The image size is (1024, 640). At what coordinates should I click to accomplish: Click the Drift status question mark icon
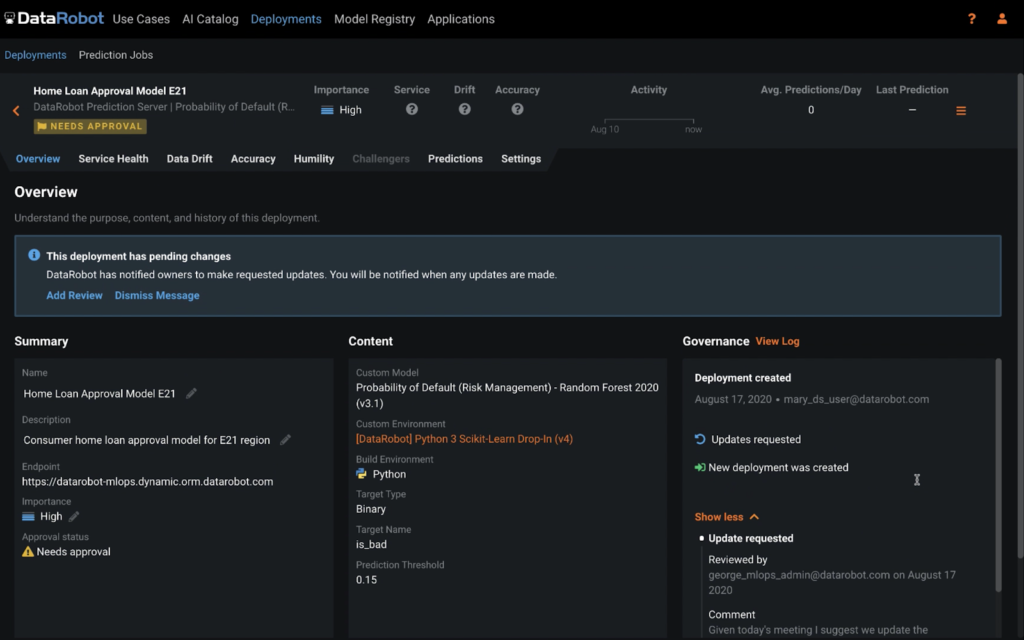463,110
